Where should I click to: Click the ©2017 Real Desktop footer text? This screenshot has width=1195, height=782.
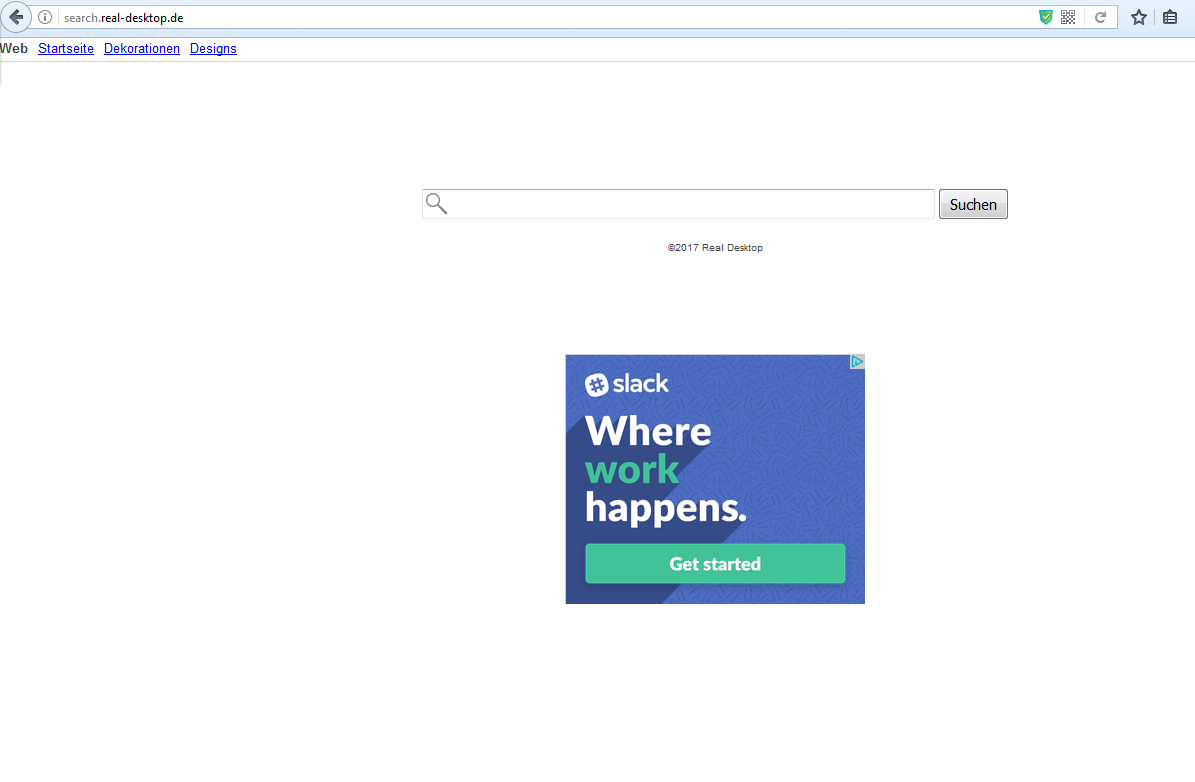click(715, 248)
